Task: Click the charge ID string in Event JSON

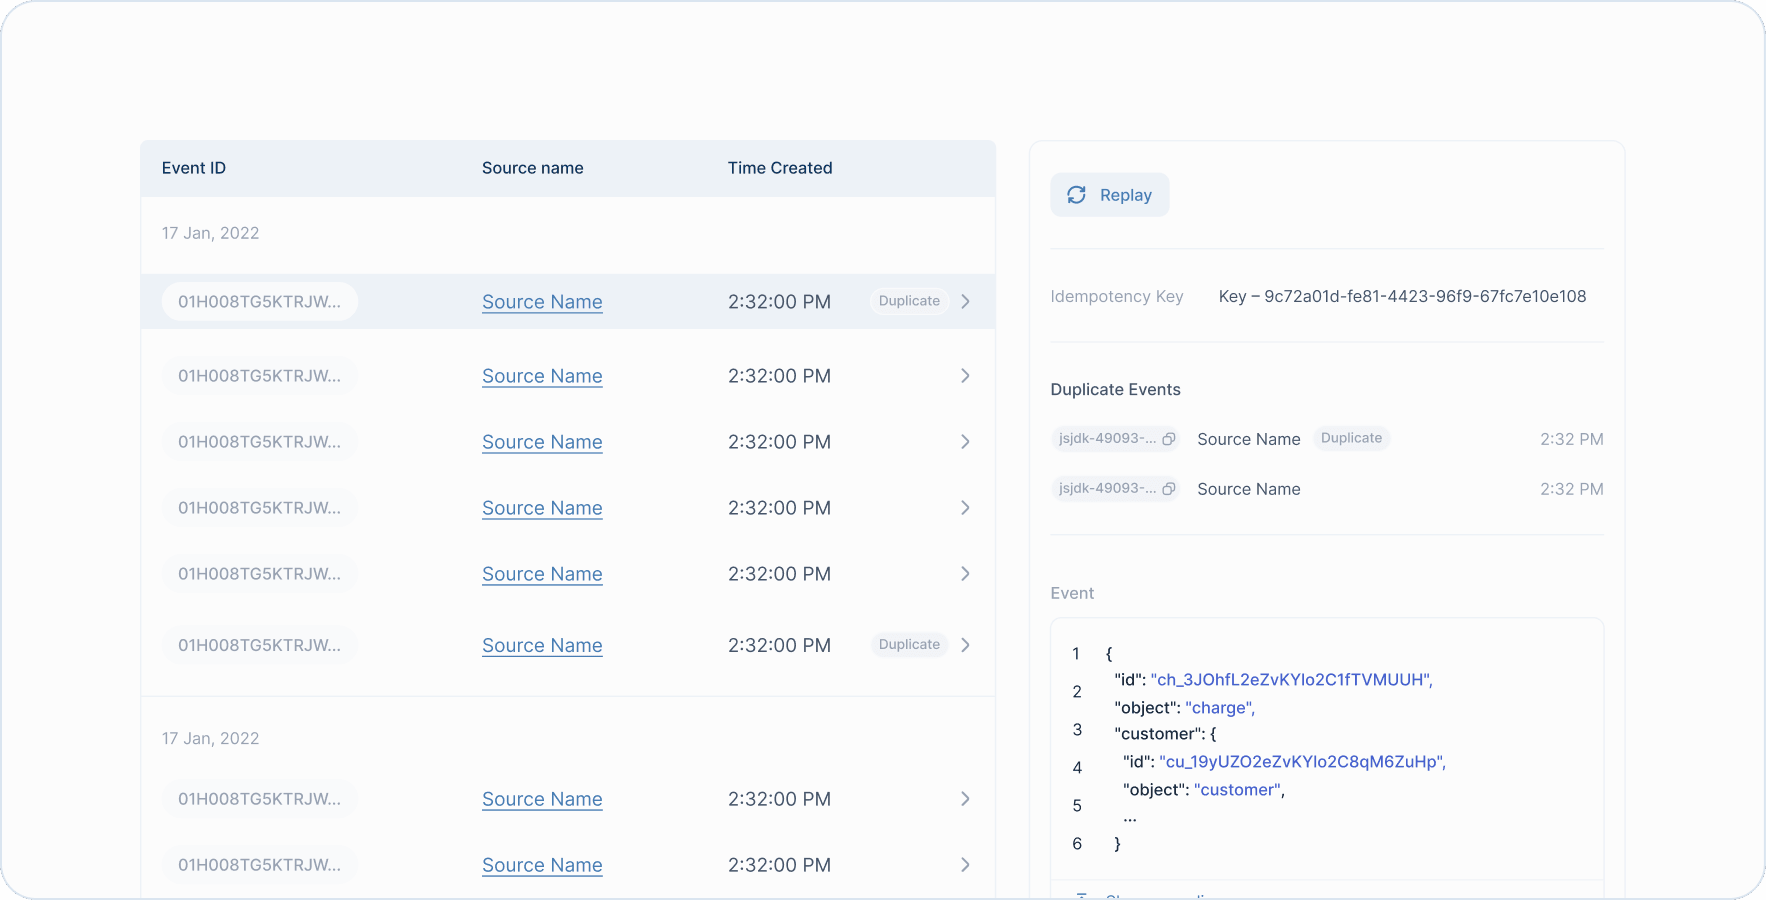Action: [1291, 680]
